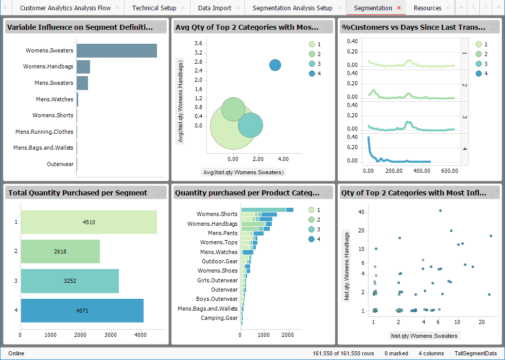Close the Segmentation tab
The width and height of the screenshot is (505, 360).
[399, 8]
